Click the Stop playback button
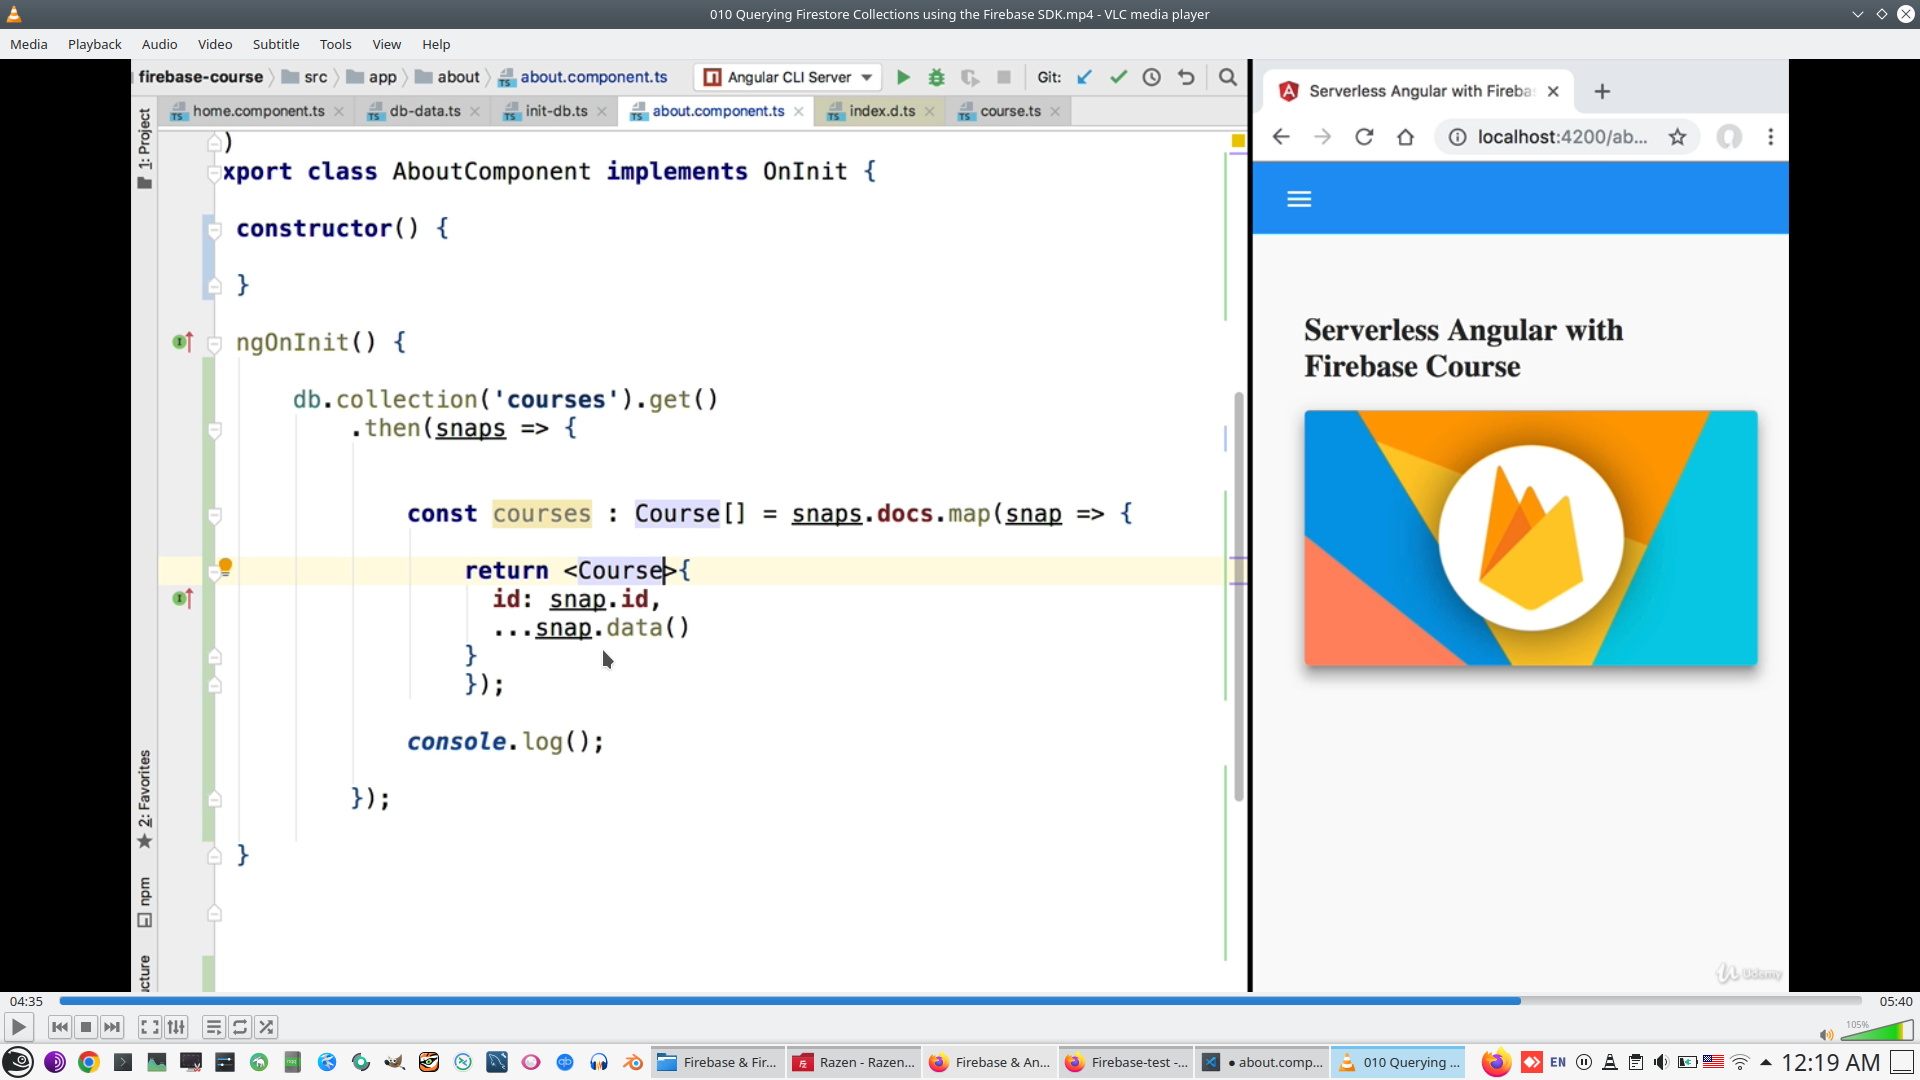This screenshot has height=1080, width=1920. (86, 1027)
